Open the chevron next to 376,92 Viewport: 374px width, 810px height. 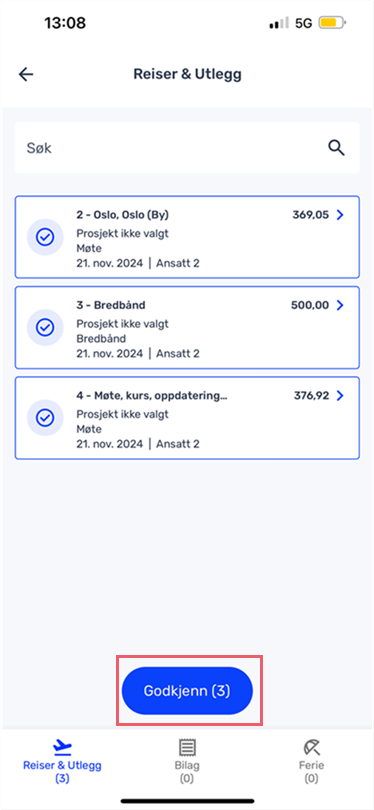coord(340,396)
